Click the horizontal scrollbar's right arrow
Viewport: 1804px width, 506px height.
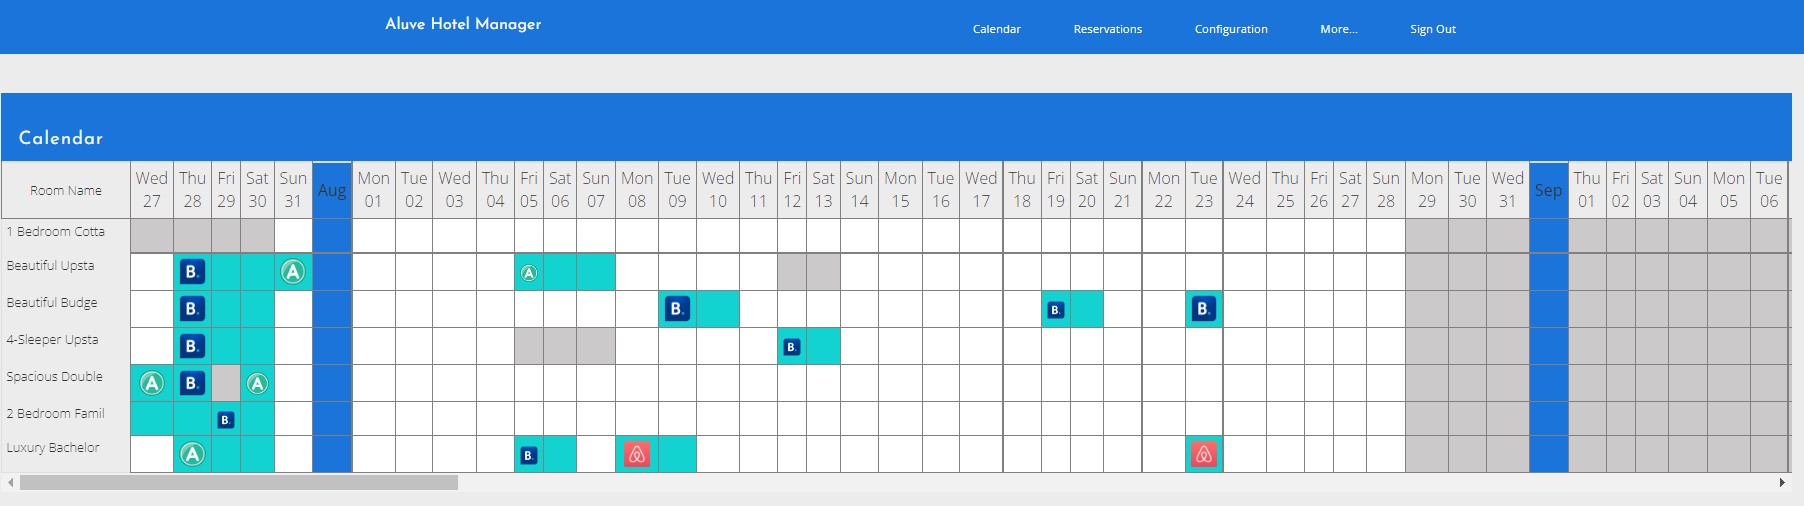1782,483
